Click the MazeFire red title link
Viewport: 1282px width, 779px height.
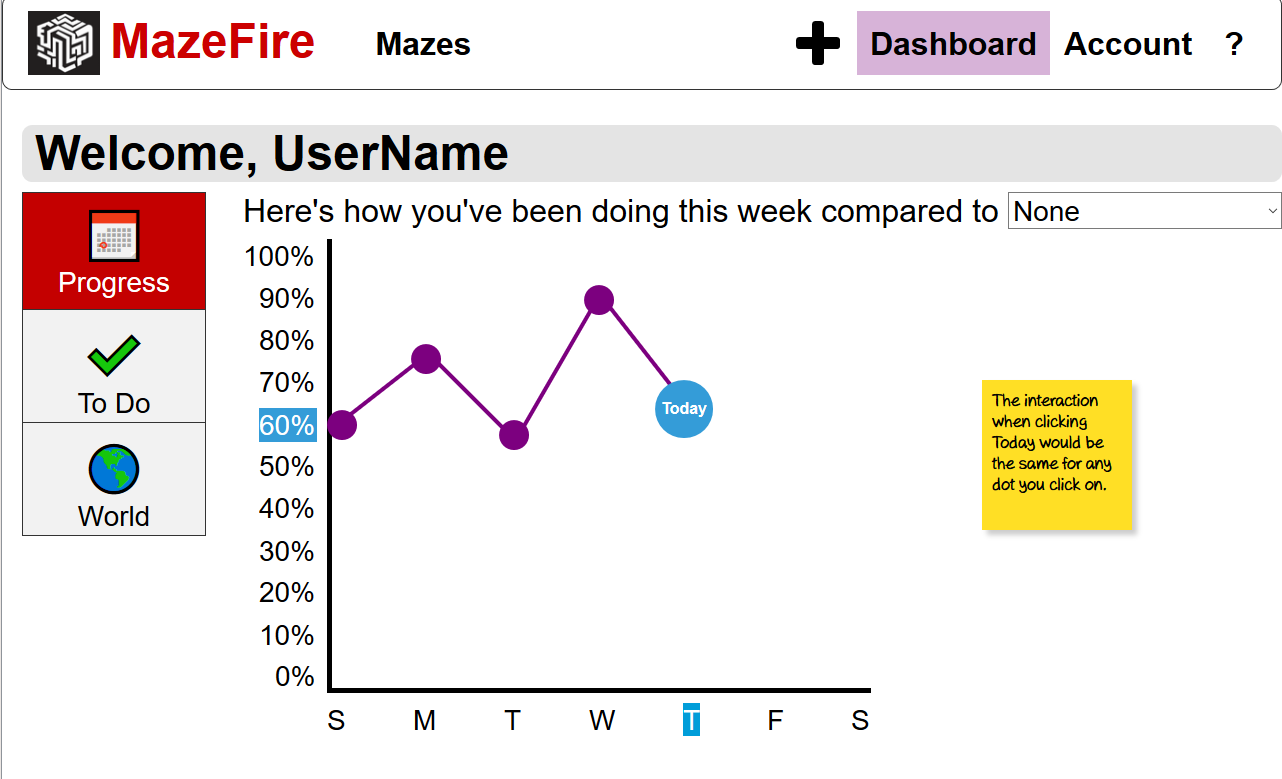[x=213, y=42]
